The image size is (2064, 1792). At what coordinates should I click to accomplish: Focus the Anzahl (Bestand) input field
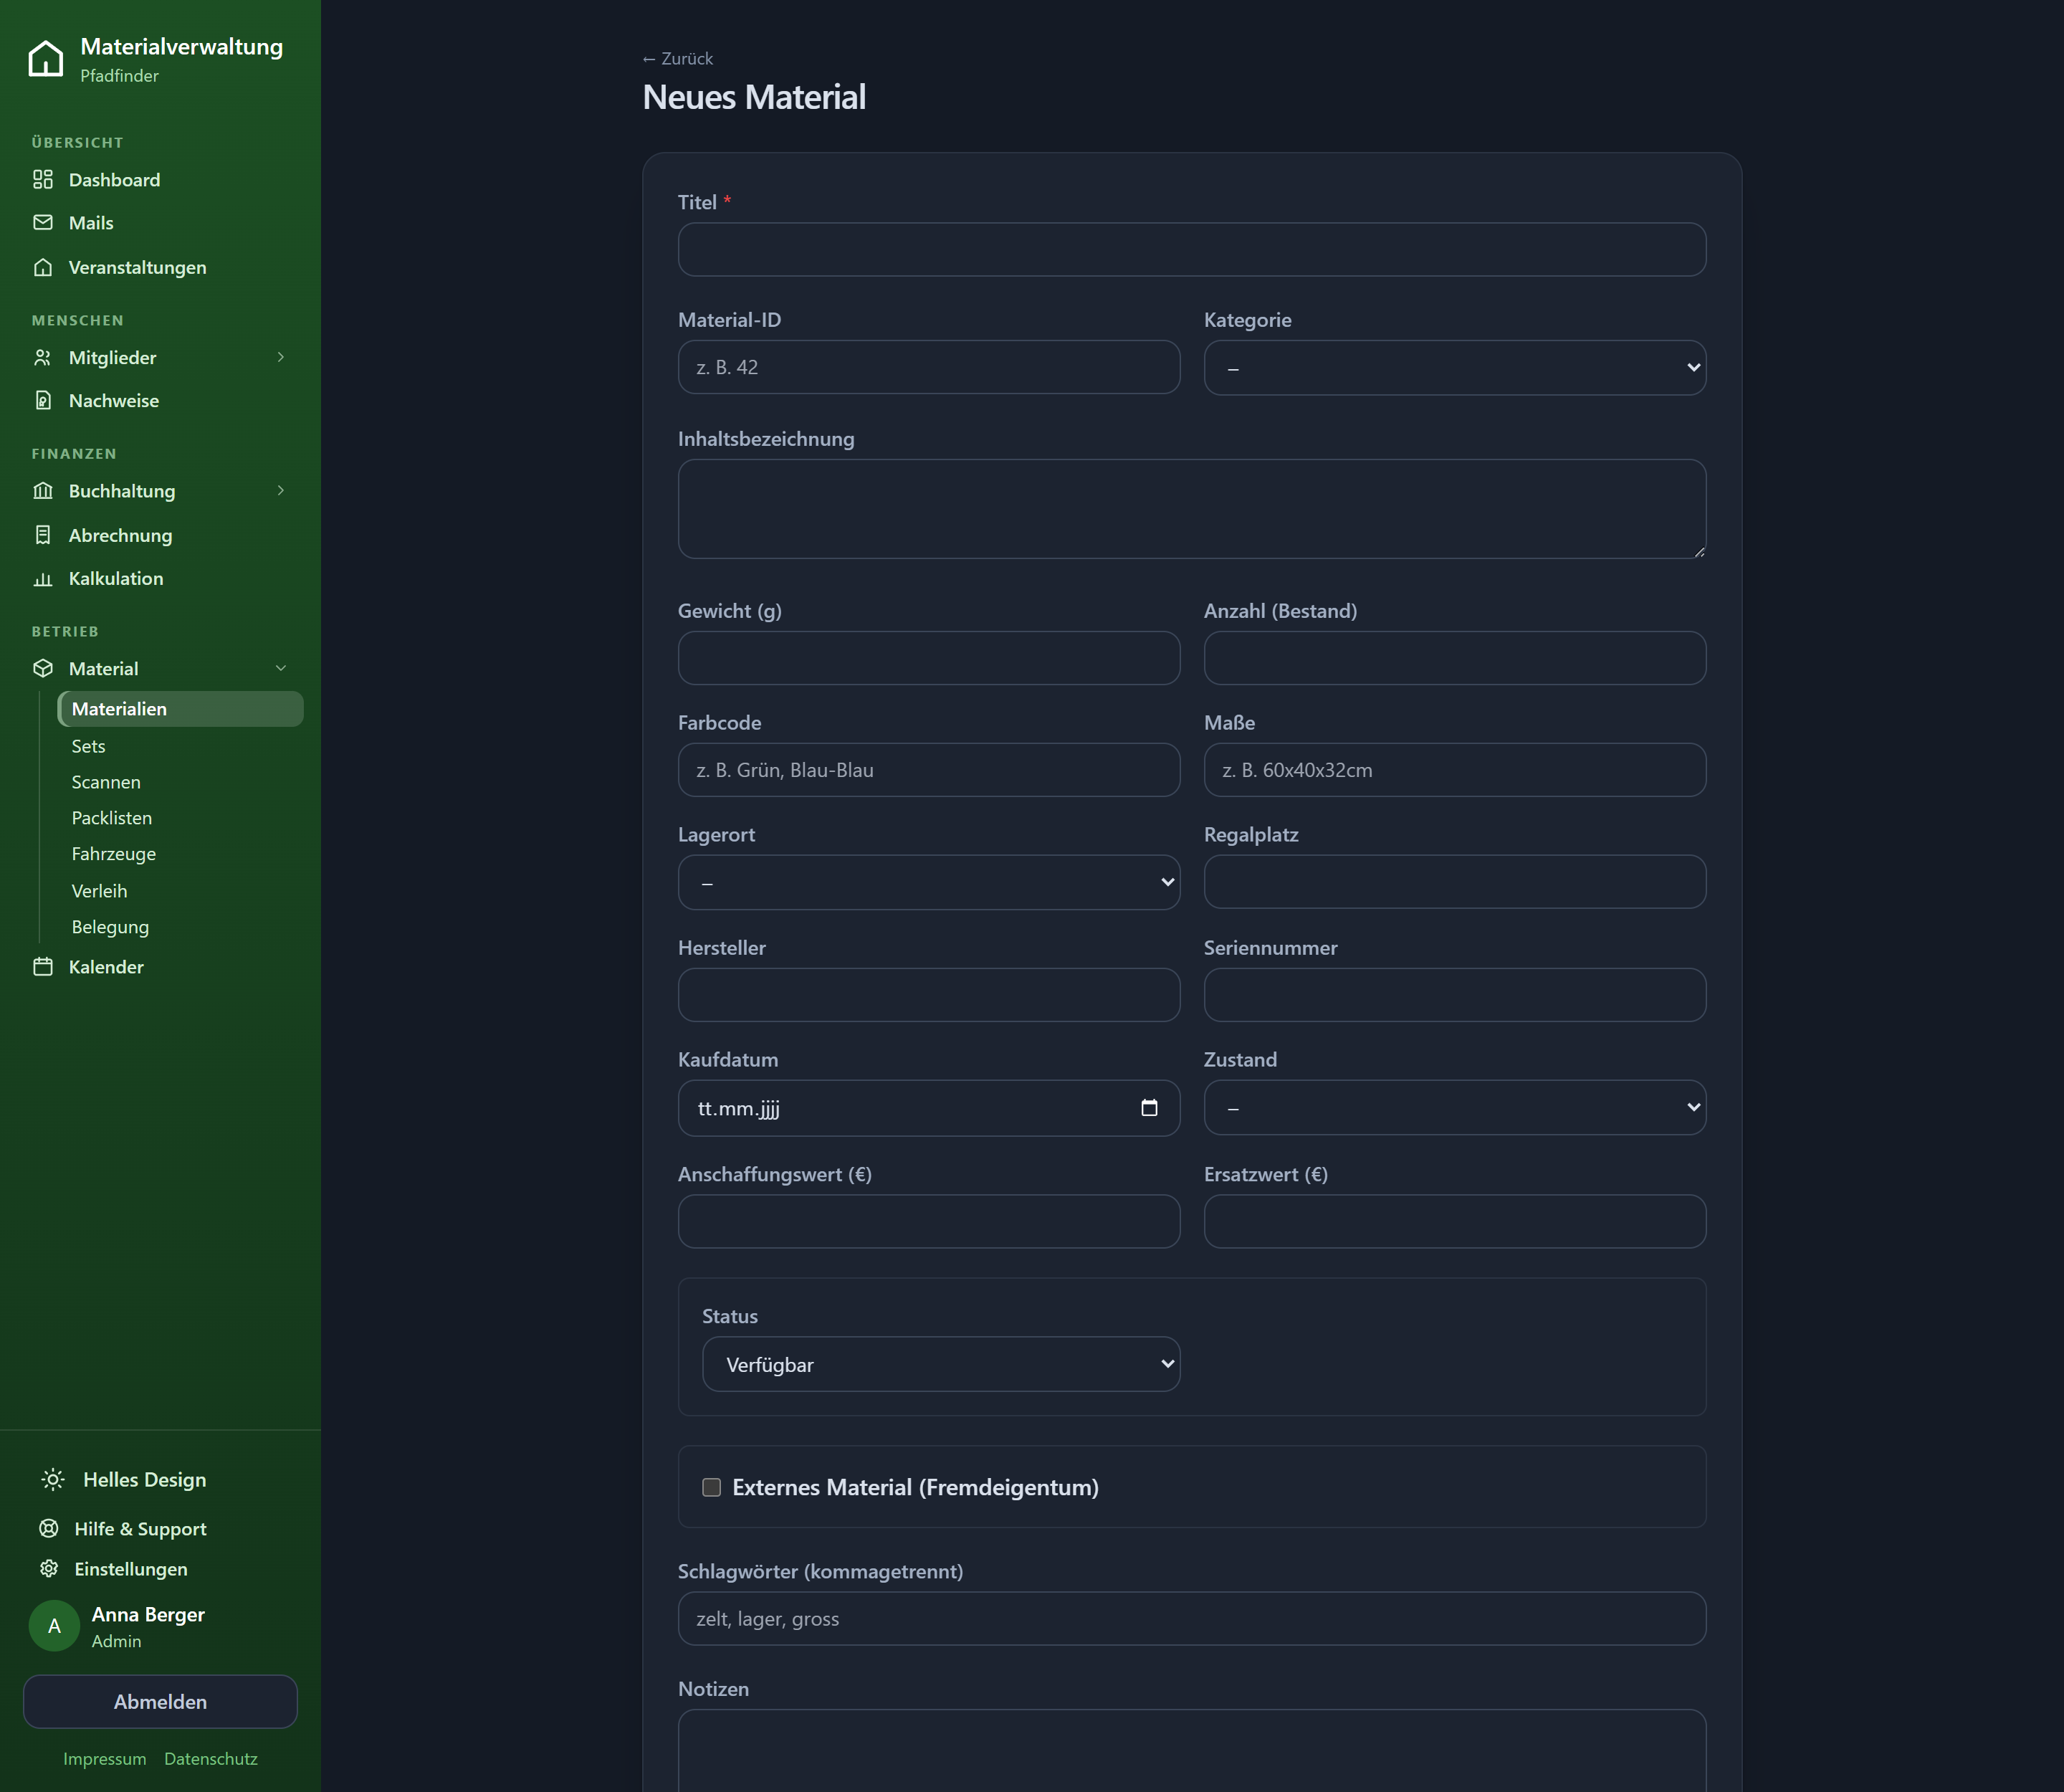(1455, 658)
